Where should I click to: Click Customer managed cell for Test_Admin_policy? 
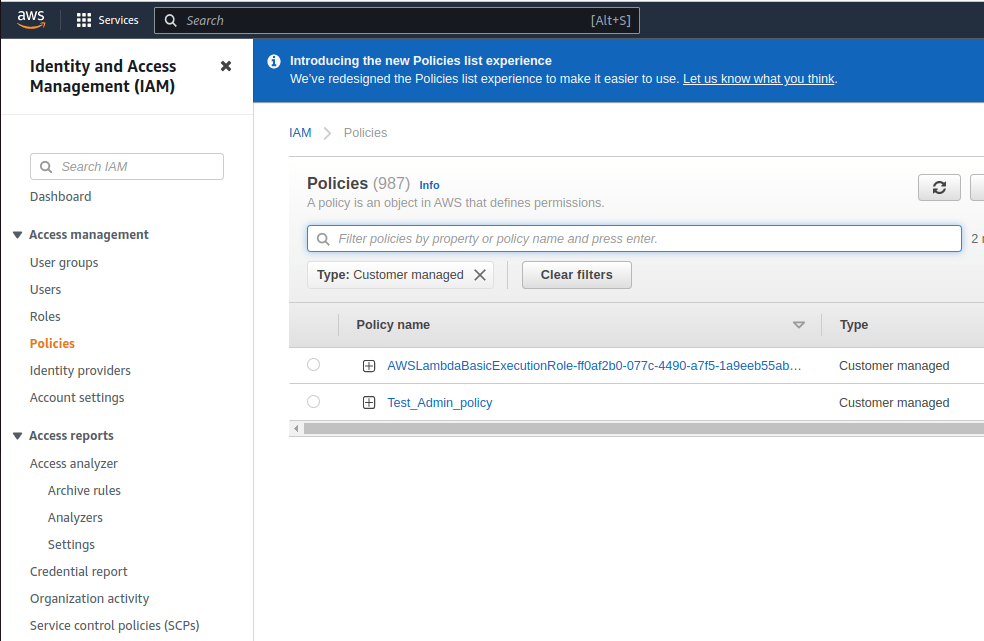click(x=894, y=403)
